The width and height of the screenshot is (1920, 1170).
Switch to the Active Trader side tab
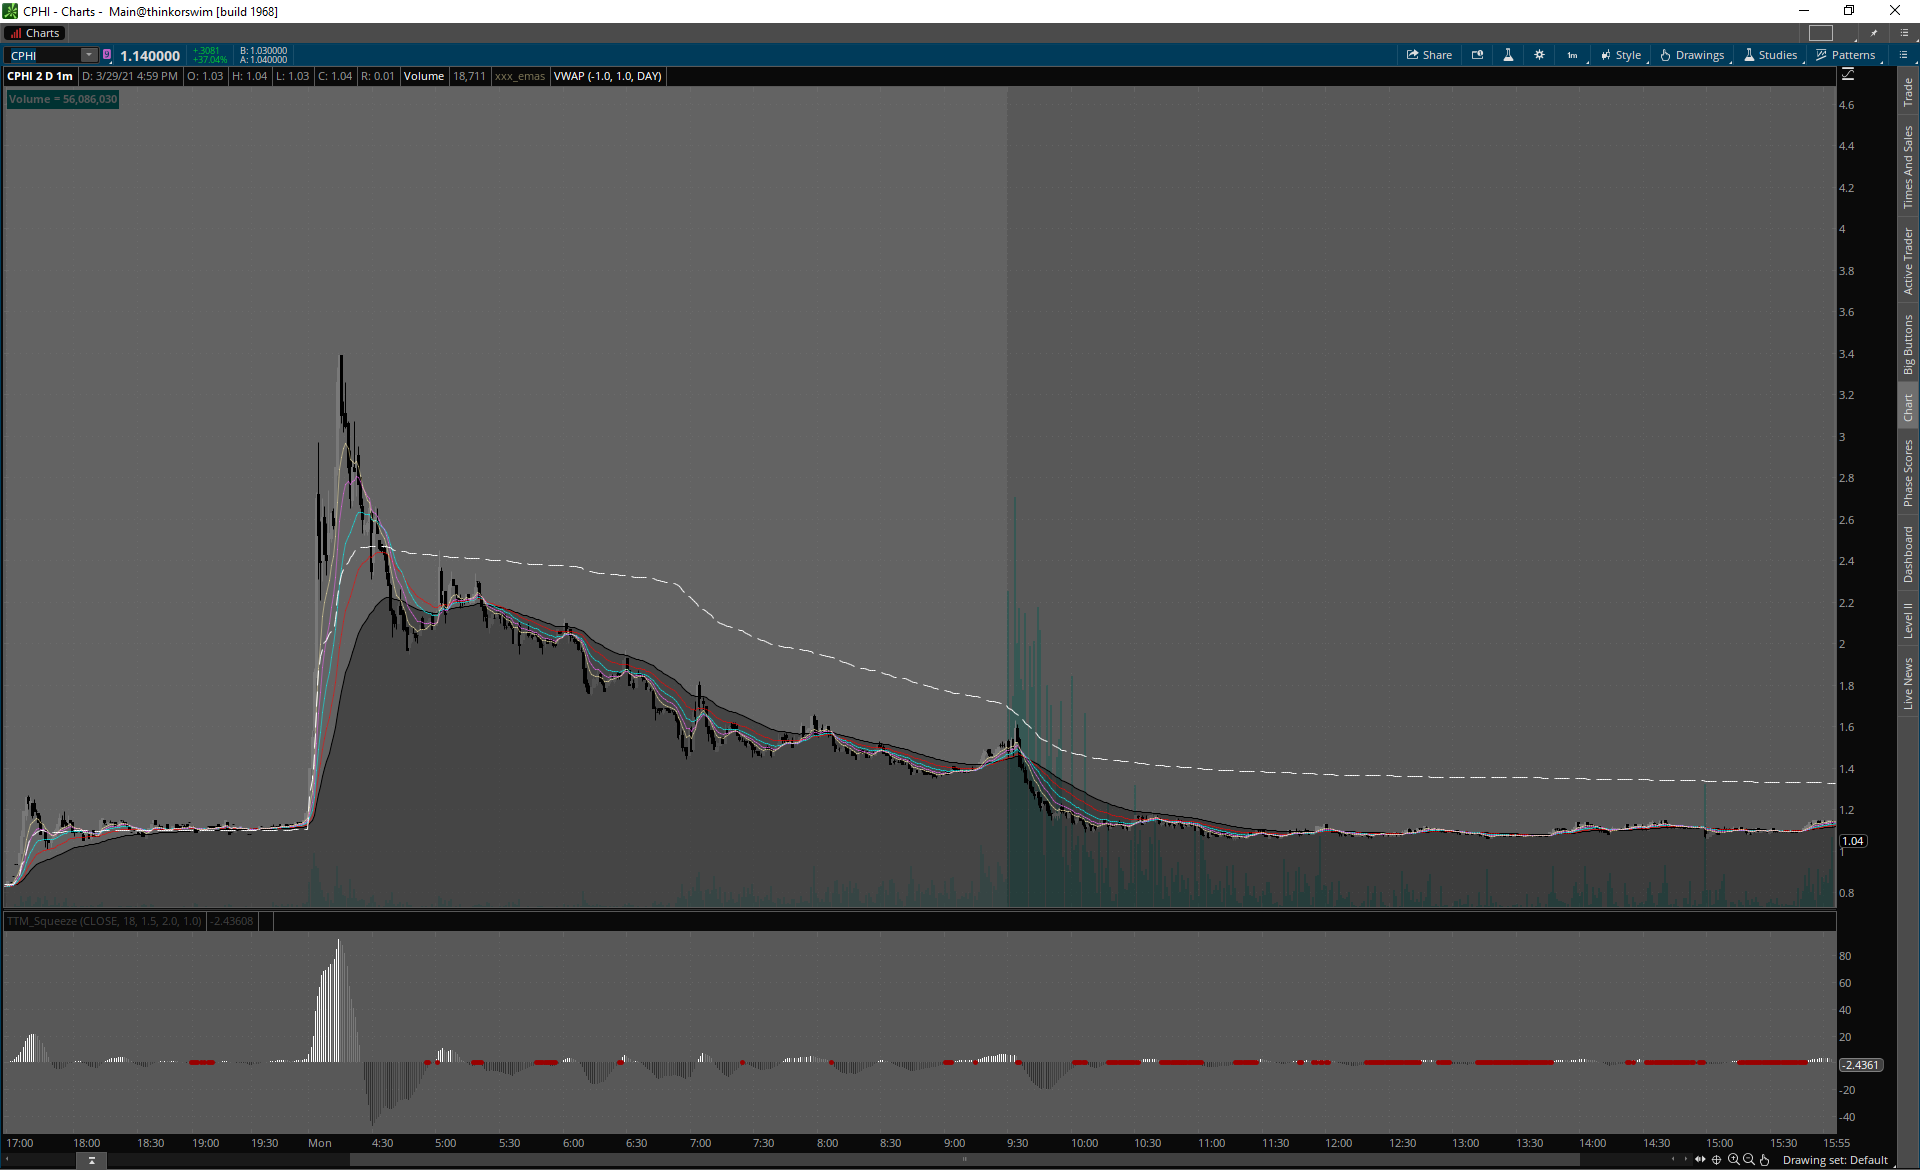pyautogui.click(x=1908, y=262)
